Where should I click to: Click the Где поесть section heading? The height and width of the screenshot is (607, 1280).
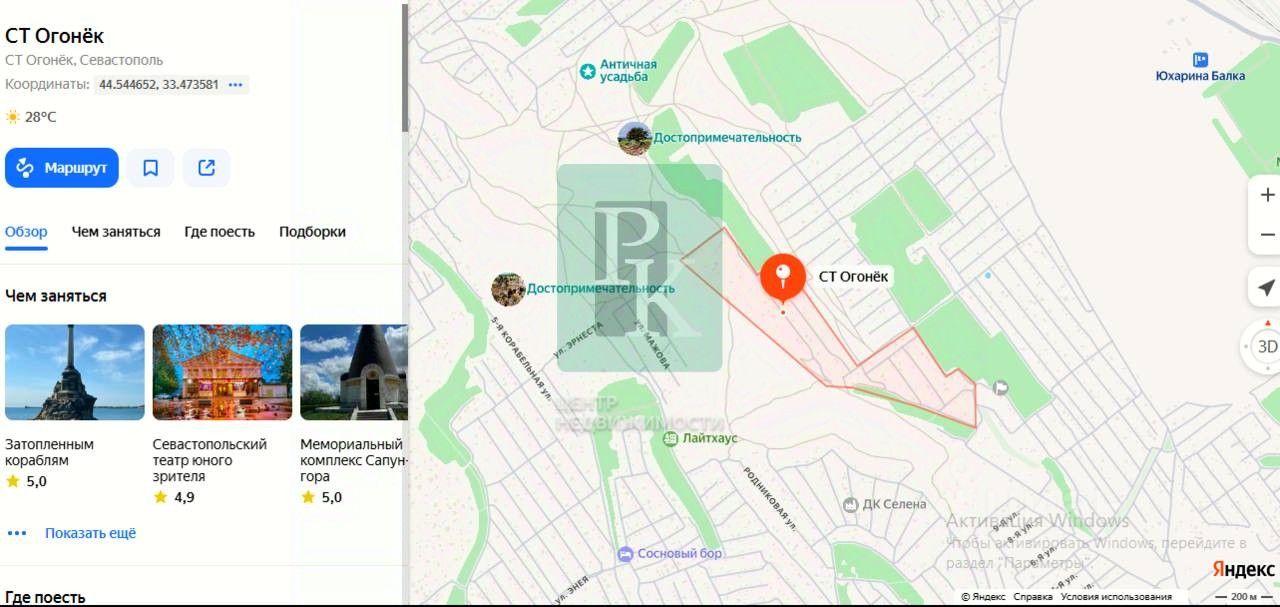coord(45,598)
